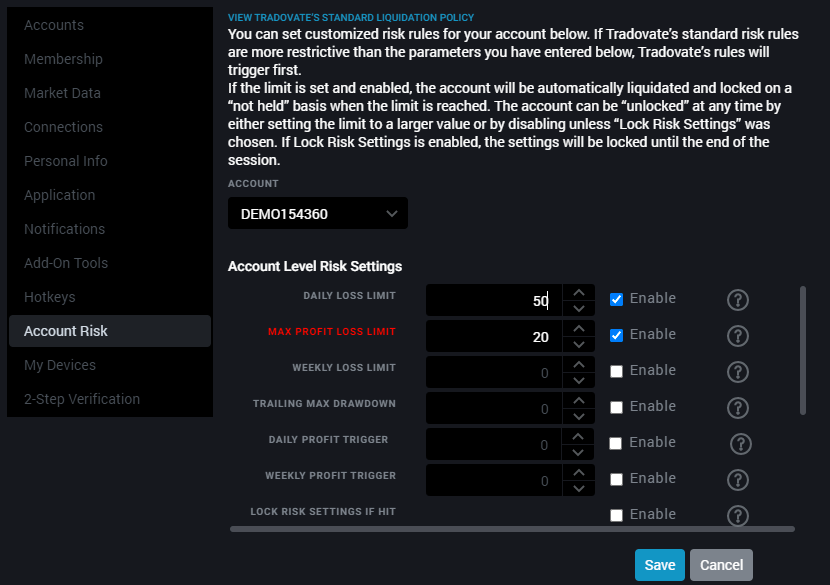This screenshot has height=585, width=830.
Task: Open Daily Profit Trigger help icon
Action: [740, 444]
